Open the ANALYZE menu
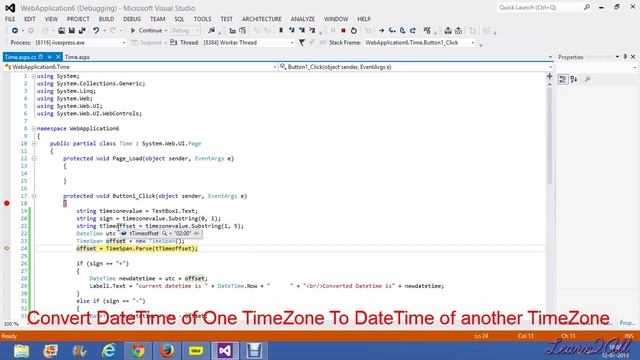The width and height of the screenshot is (640, 360). click(x=303, y=19)
